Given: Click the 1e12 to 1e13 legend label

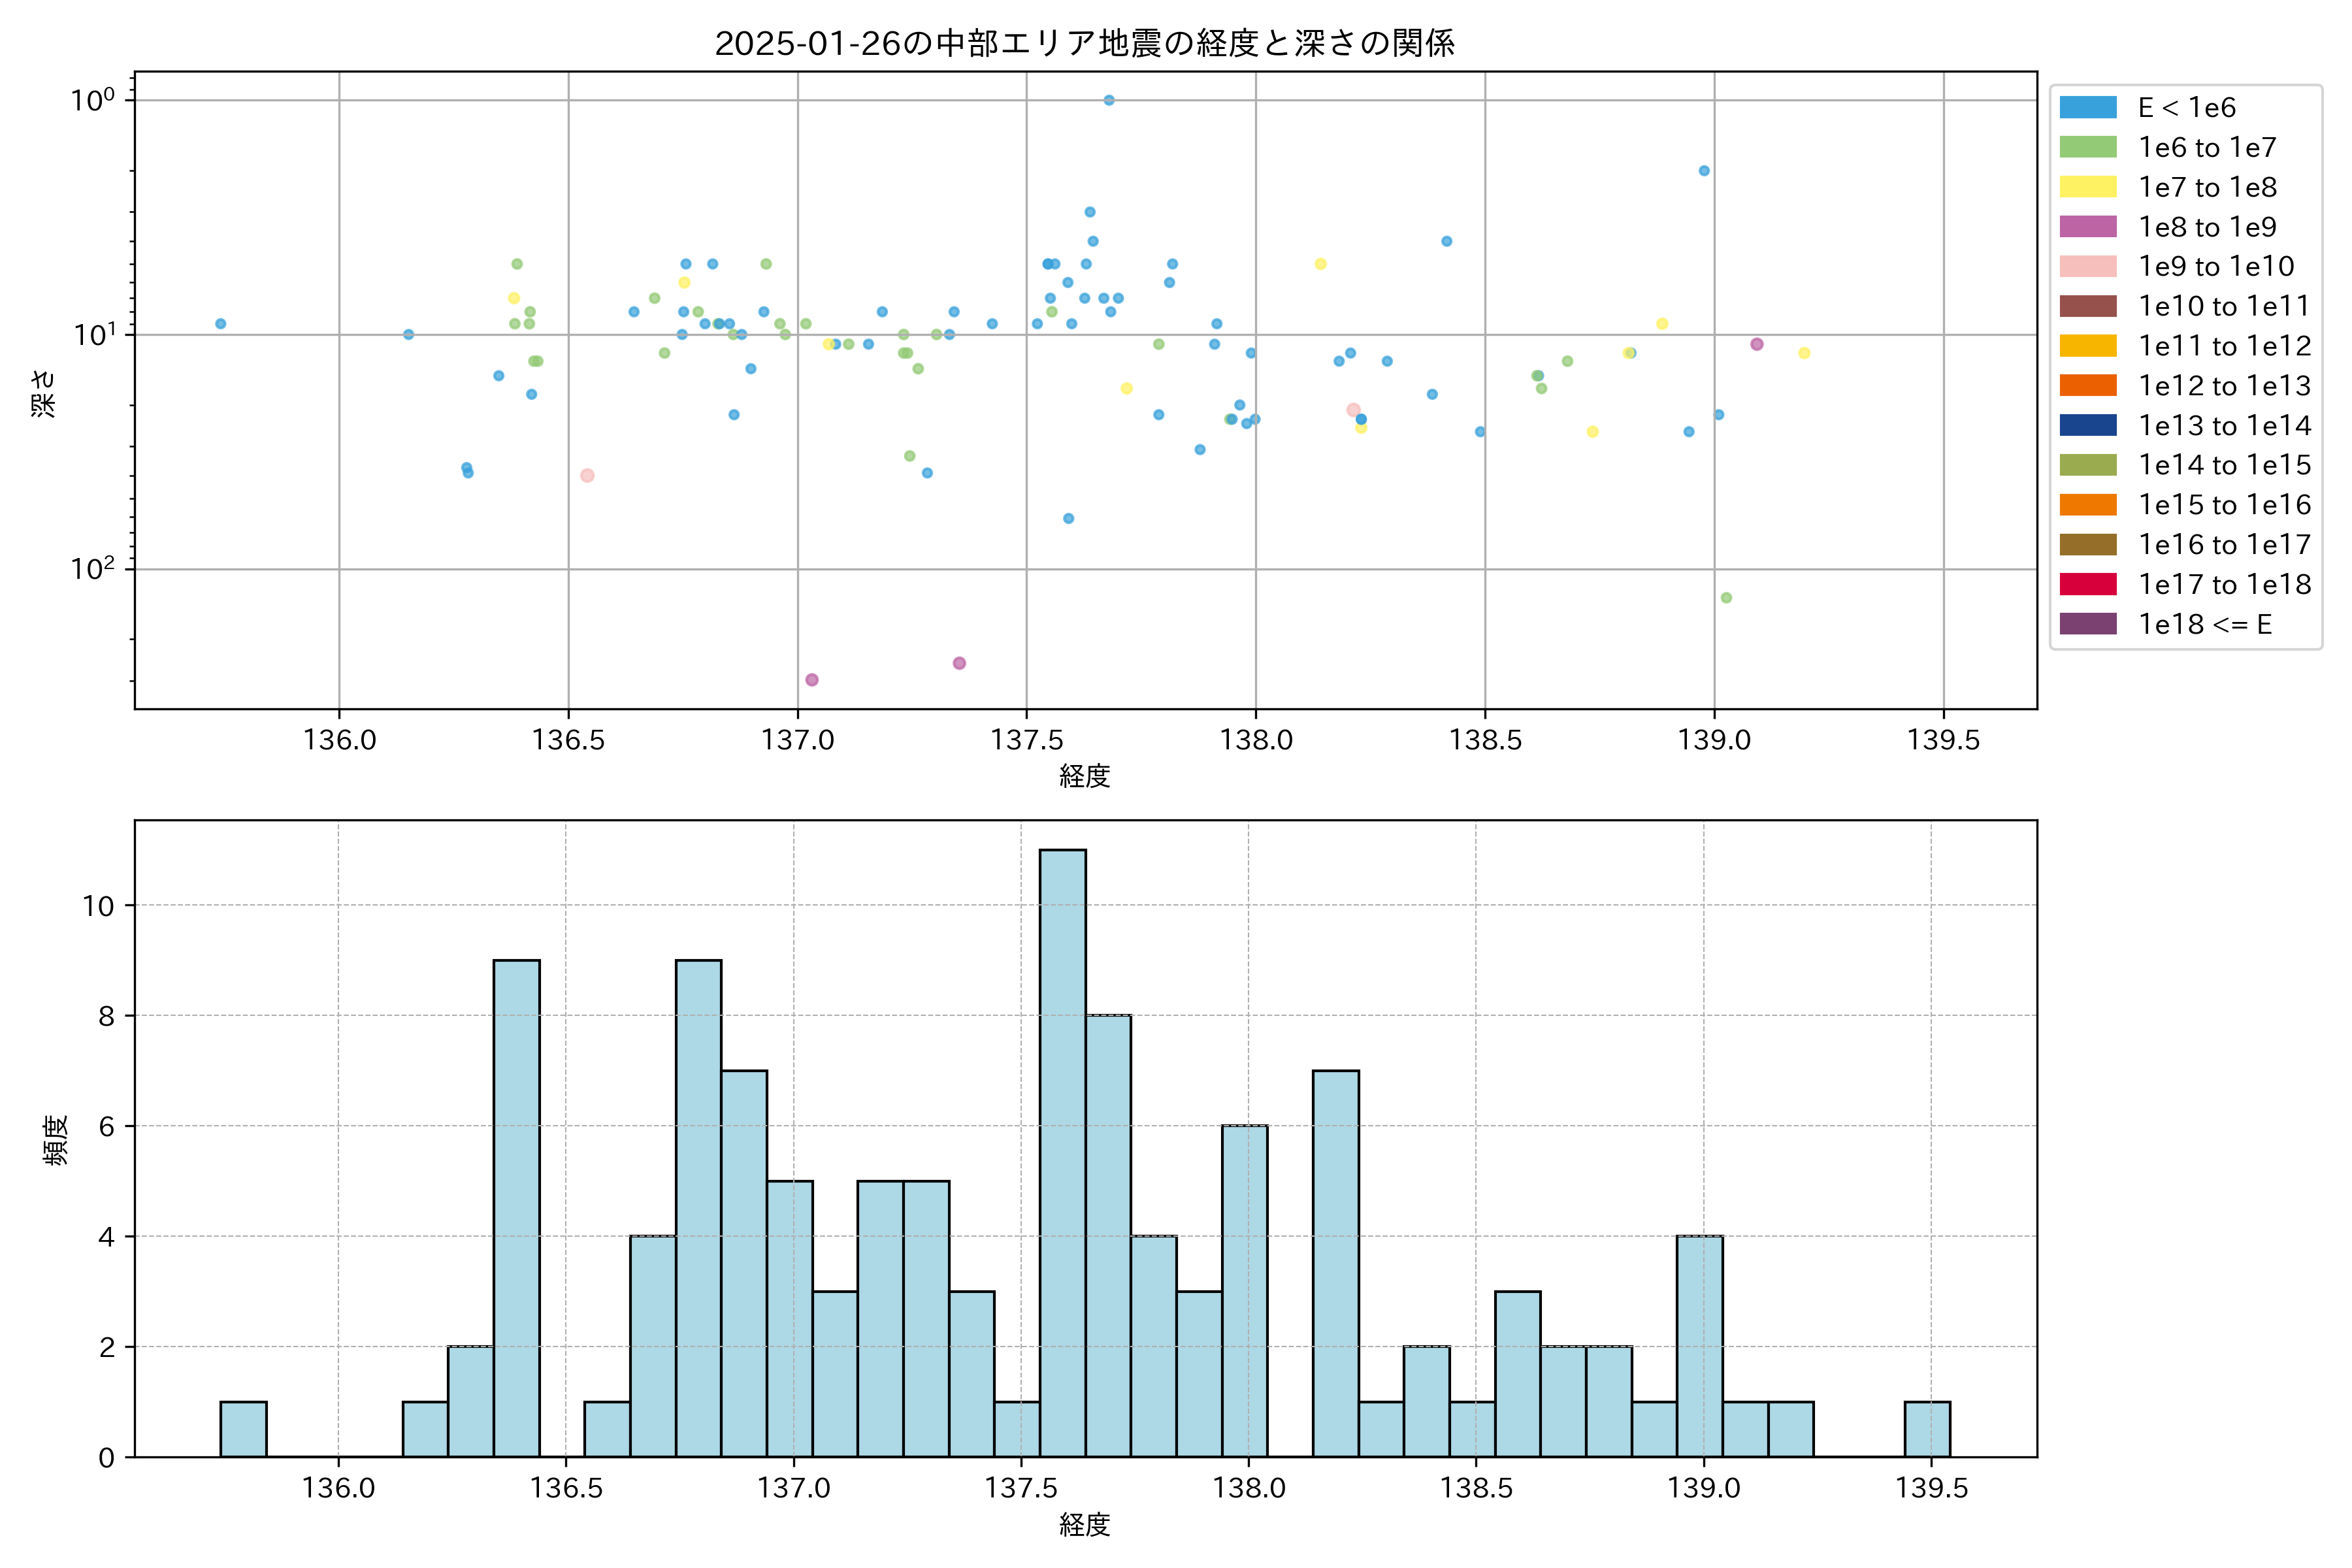Looking at the screenshot, I should (2224, 386).
